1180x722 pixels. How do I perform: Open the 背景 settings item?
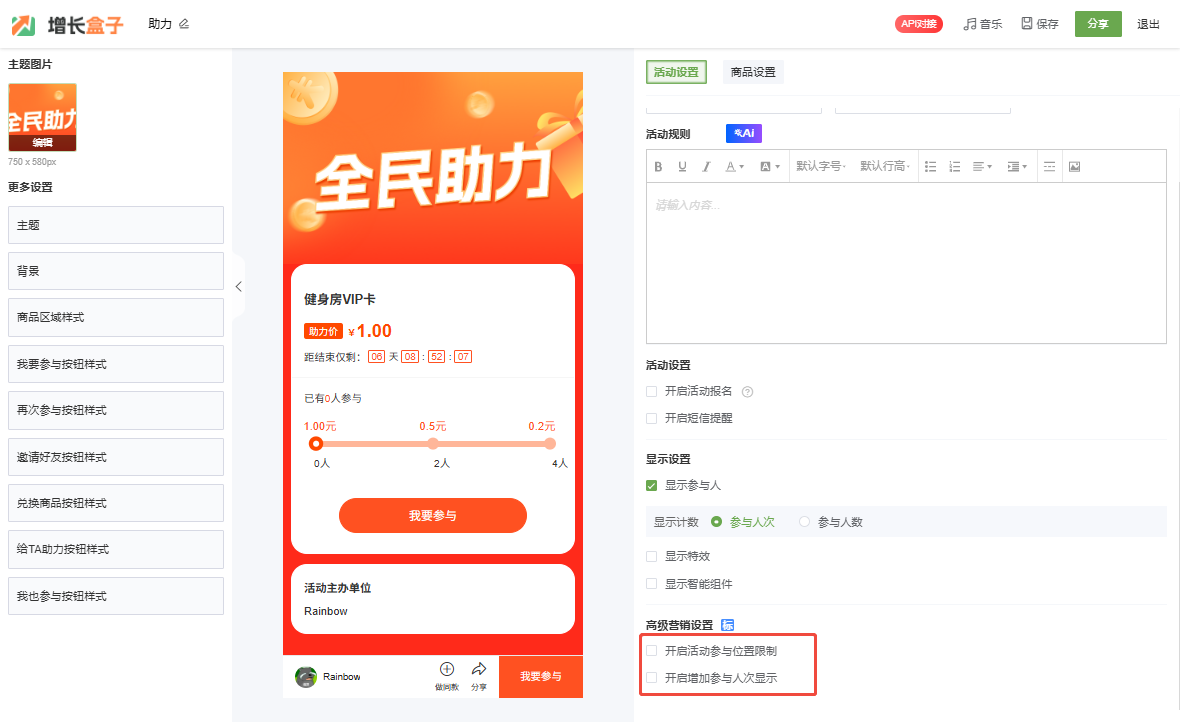[x=115, y=271]
